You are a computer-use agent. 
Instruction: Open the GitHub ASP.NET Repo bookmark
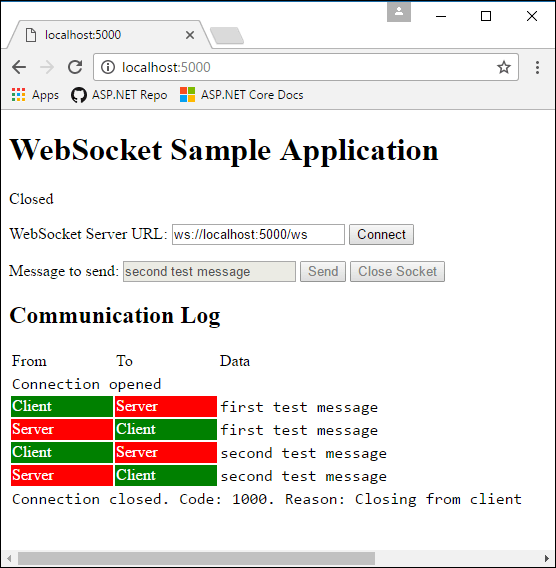coord(119,95)
